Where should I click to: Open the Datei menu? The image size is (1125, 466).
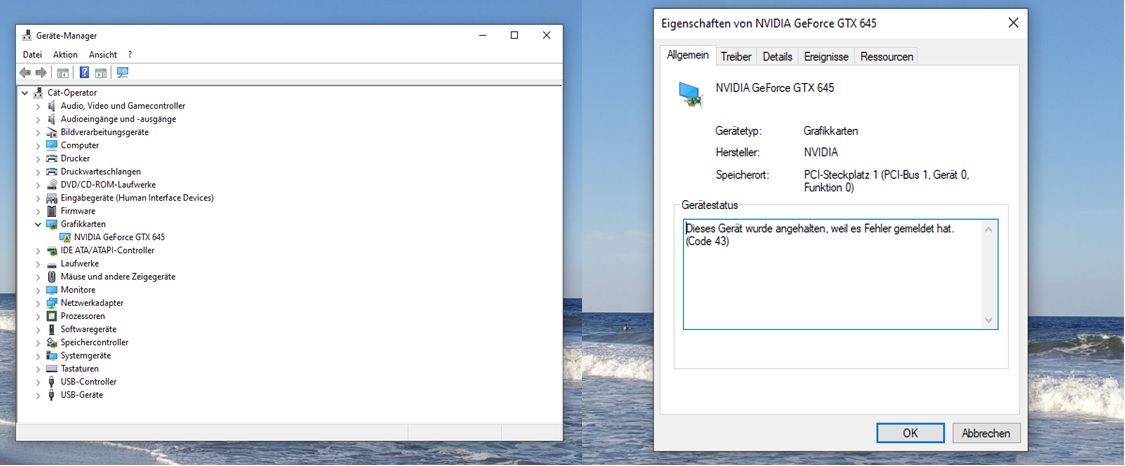[x=32, y=54]
